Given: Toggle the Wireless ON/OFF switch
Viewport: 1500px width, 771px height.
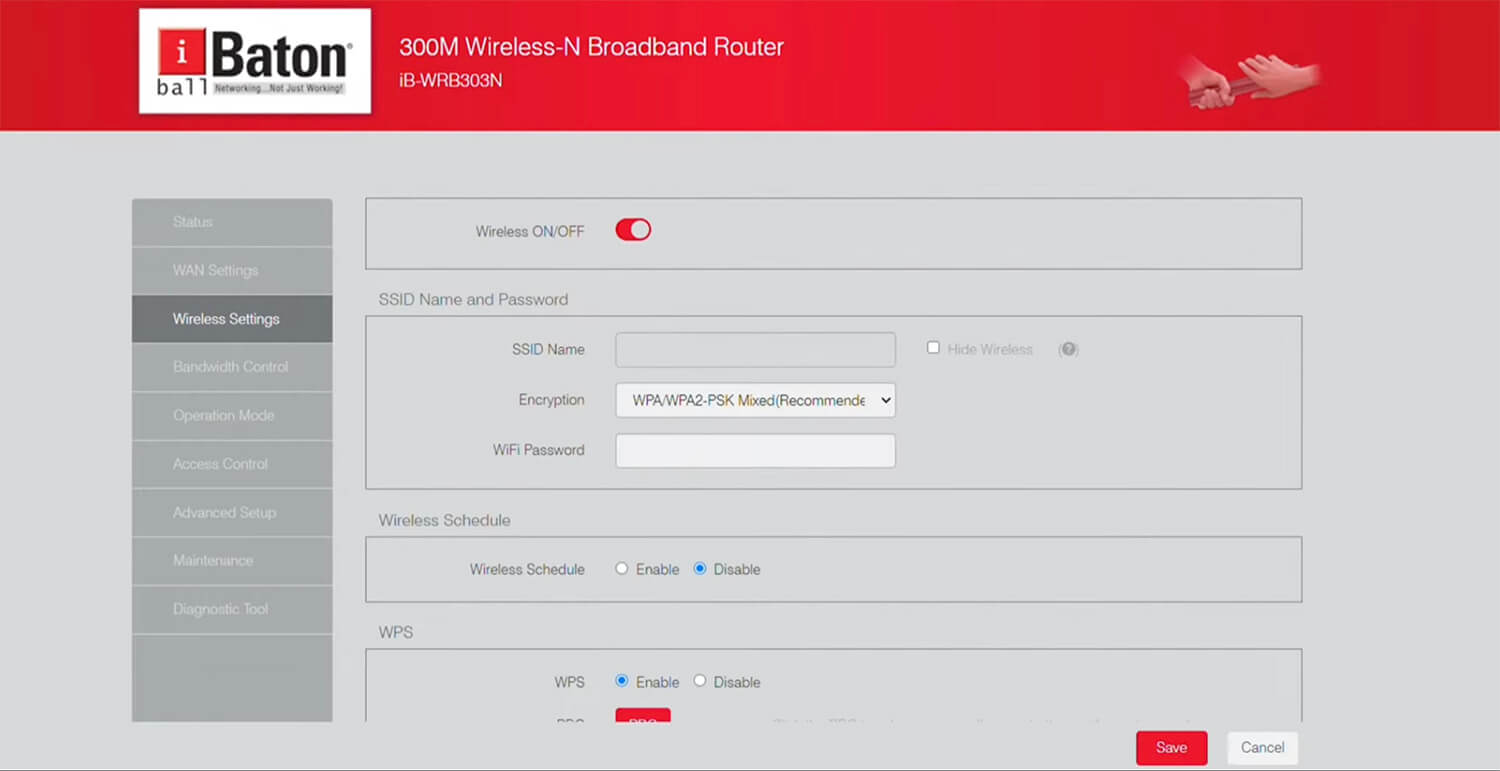Looking at the screenshot, I should point(633,231).
